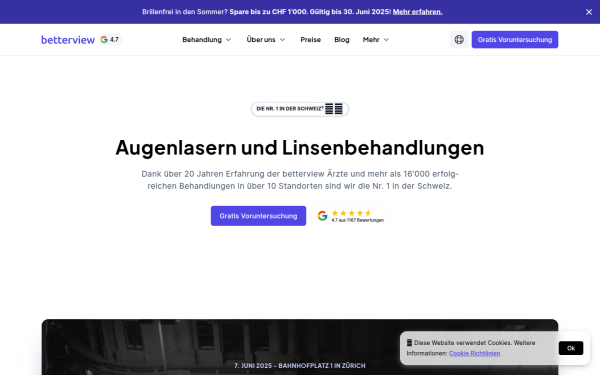
Task: Open the language selector via globe icon
Action: pyautogui.click(x=459, y=40)
